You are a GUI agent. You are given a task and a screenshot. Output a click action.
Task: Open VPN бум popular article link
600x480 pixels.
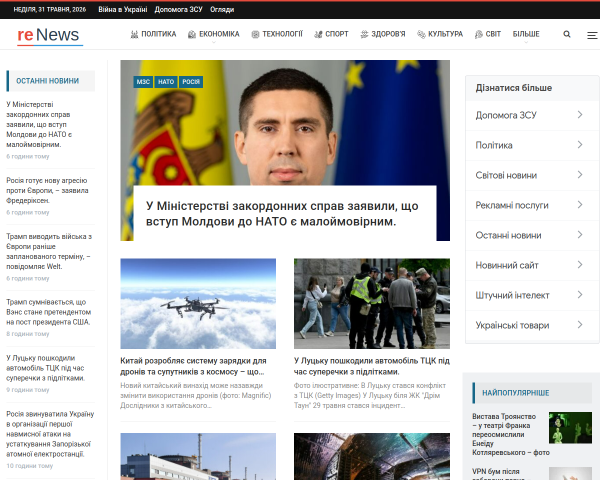(496, 474)
